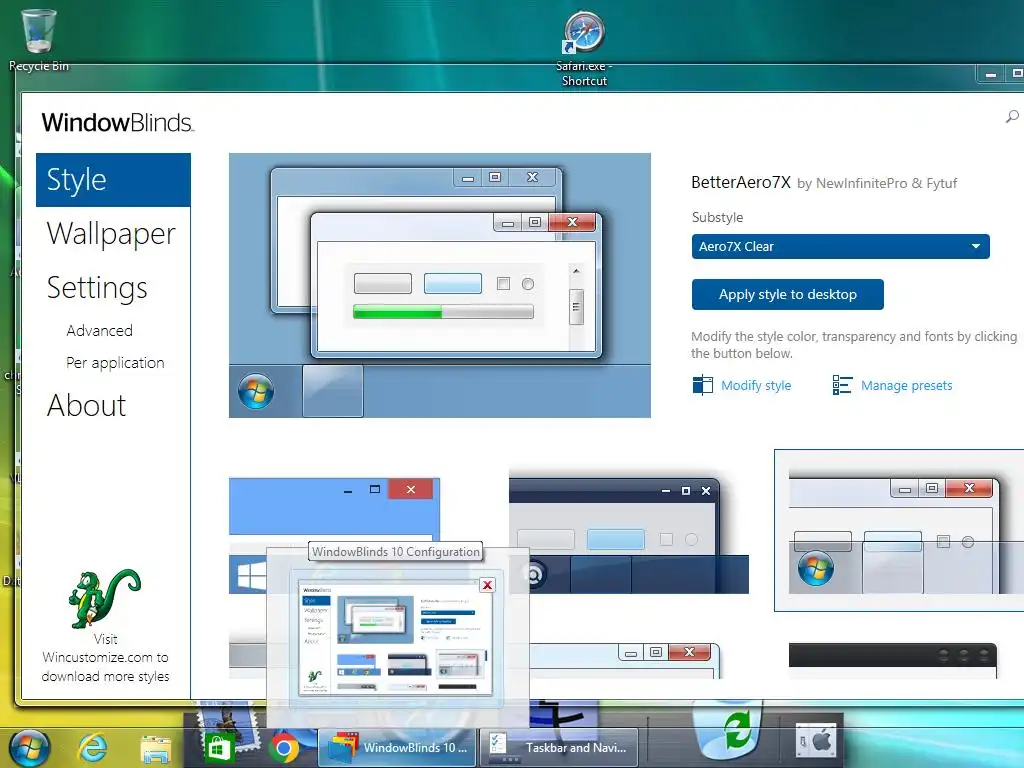Image resolution: width=1024 pixels, height=768 pixels.
Task: Expand the Substyle dropdown showing Aero7X Clear
Action: pyautogui.click(x=840, y=247)
